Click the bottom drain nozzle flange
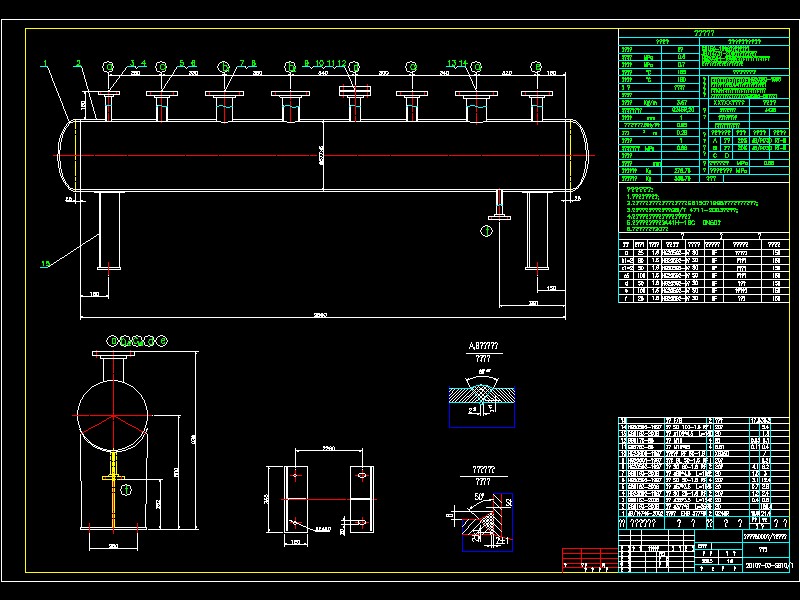The image size is (800, 600). click(x=499, y=218)
